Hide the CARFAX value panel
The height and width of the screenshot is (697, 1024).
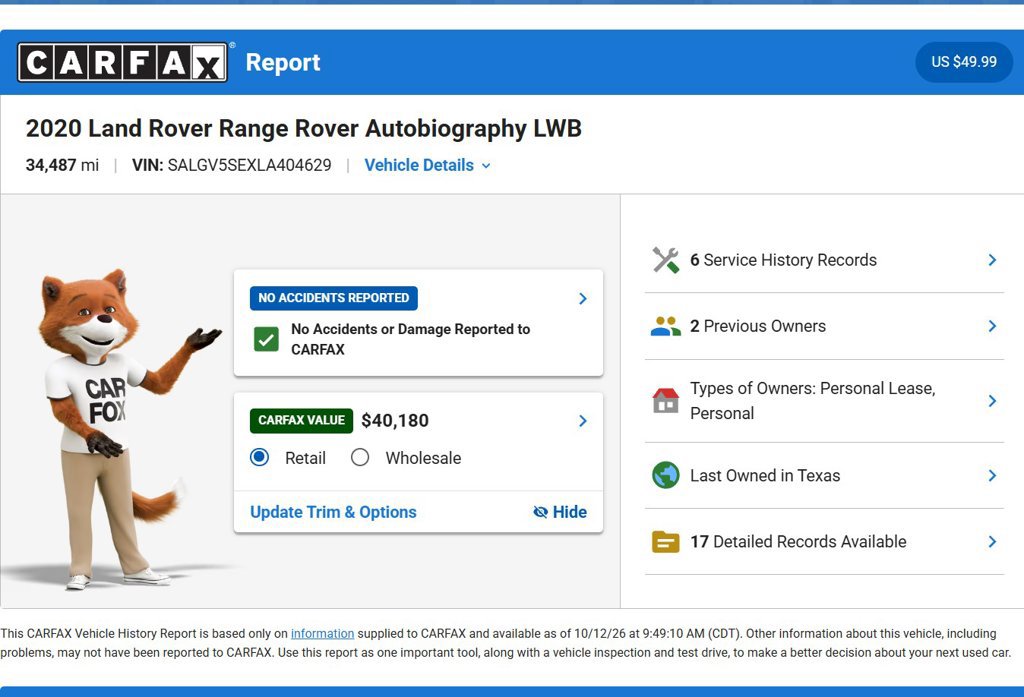560,512
